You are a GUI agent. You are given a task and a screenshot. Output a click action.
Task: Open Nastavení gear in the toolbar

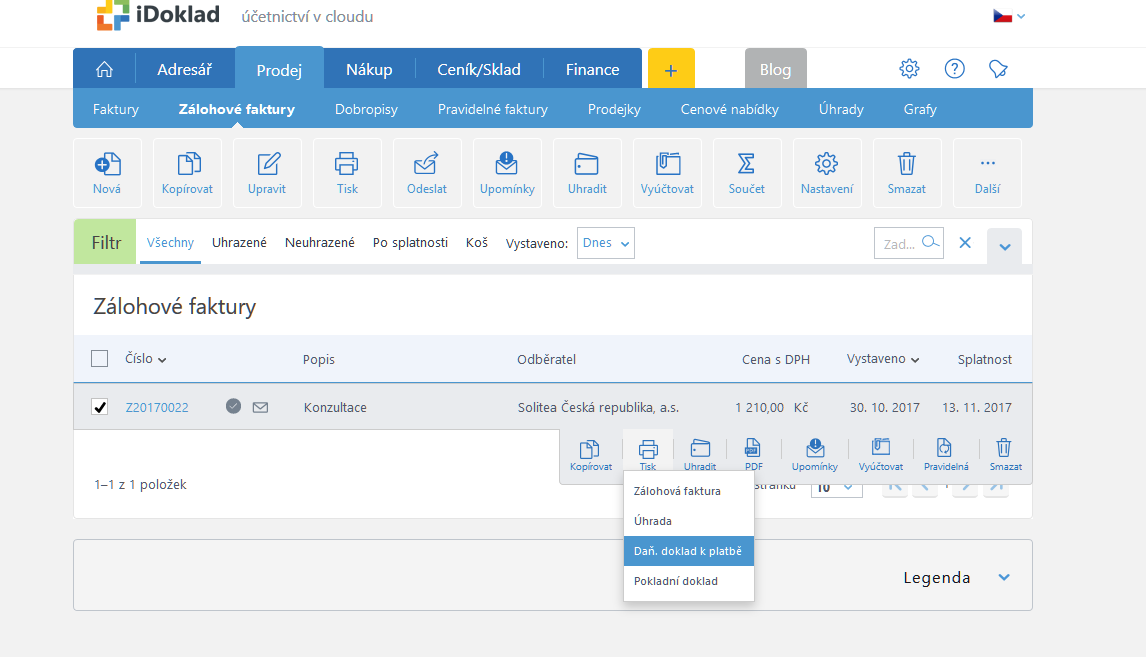click(827, 173)
